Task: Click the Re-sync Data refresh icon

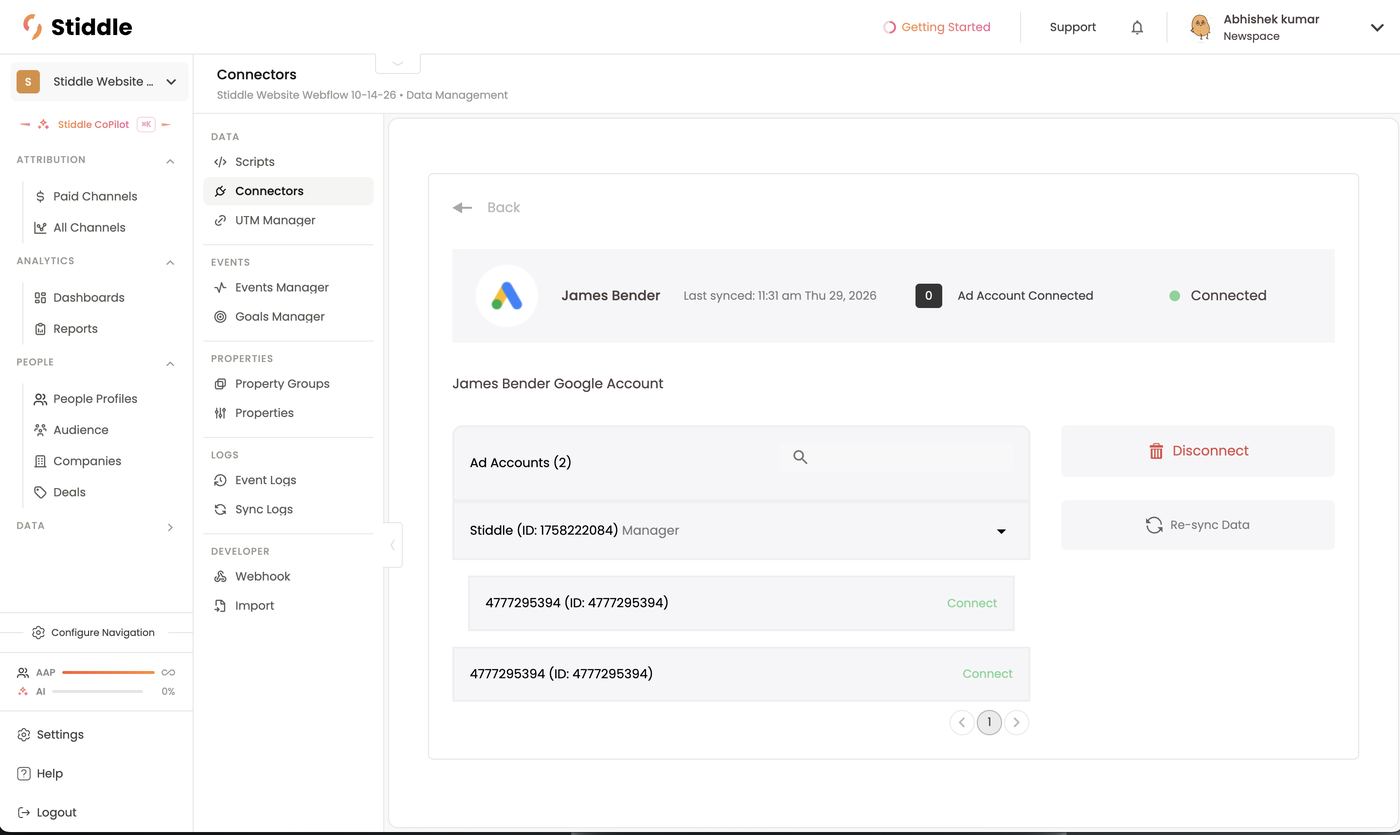Action: (x=1154, y=525)
